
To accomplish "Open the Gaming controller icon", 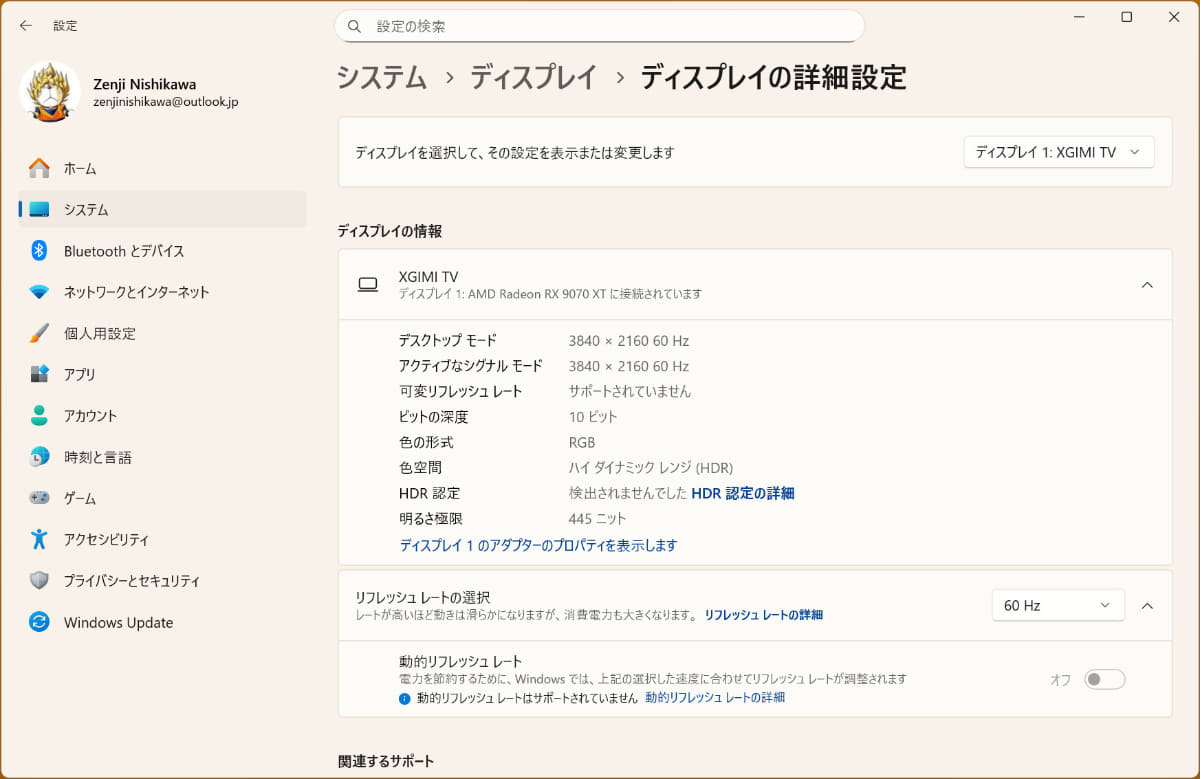I will point(39,498).
